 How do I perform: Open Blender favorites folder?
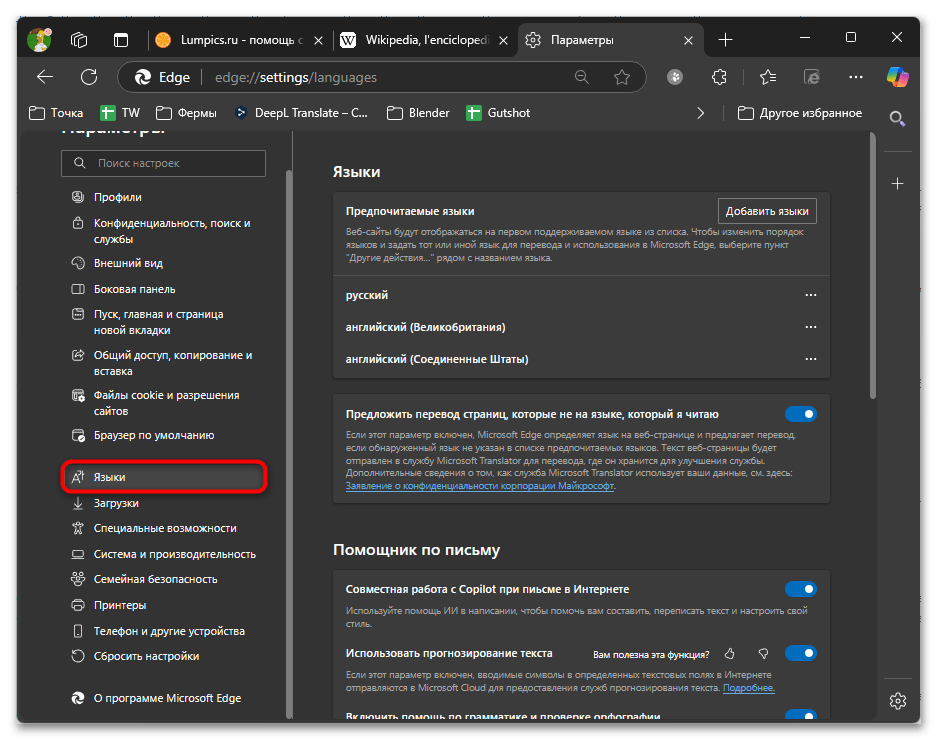(x=418, y=113)
